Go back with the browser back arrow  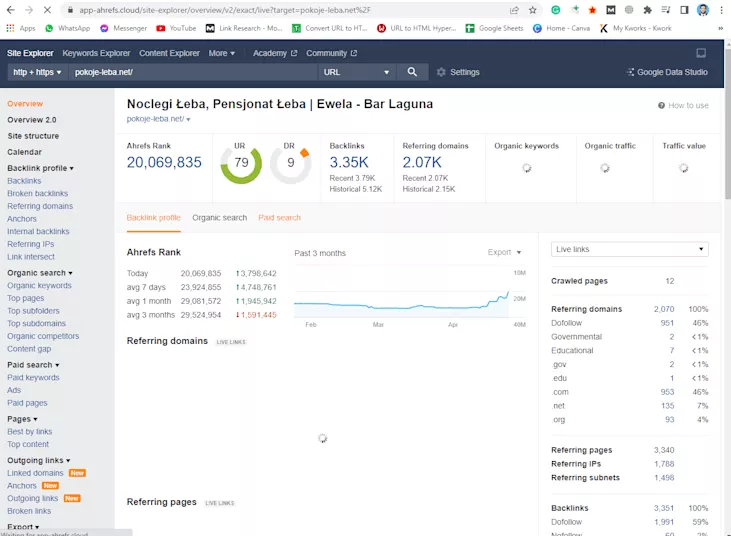click(x=11, y=10)
